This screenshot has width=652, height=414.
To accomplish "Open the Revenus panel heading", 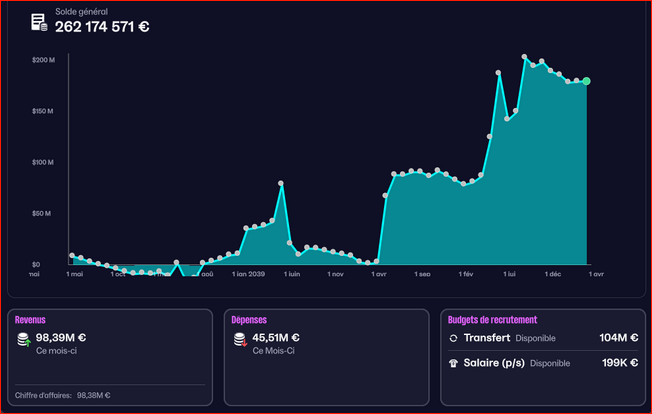I will (x=30, y=320).
